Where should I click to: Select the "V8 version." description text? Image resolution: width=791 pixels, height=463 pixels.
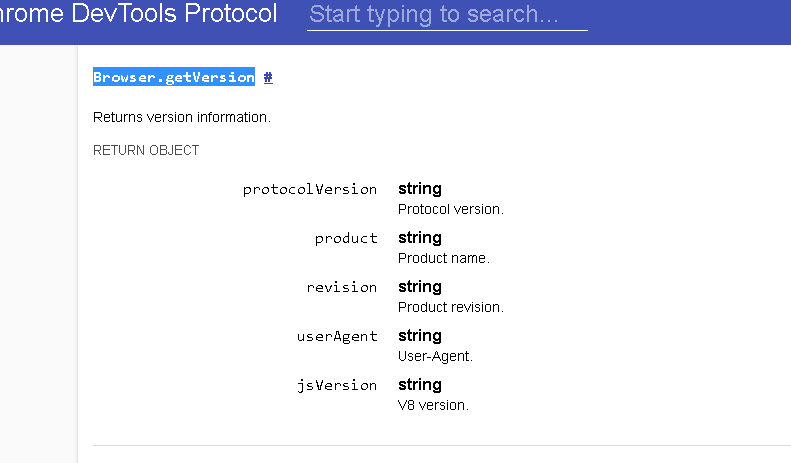tap(433, 405)
